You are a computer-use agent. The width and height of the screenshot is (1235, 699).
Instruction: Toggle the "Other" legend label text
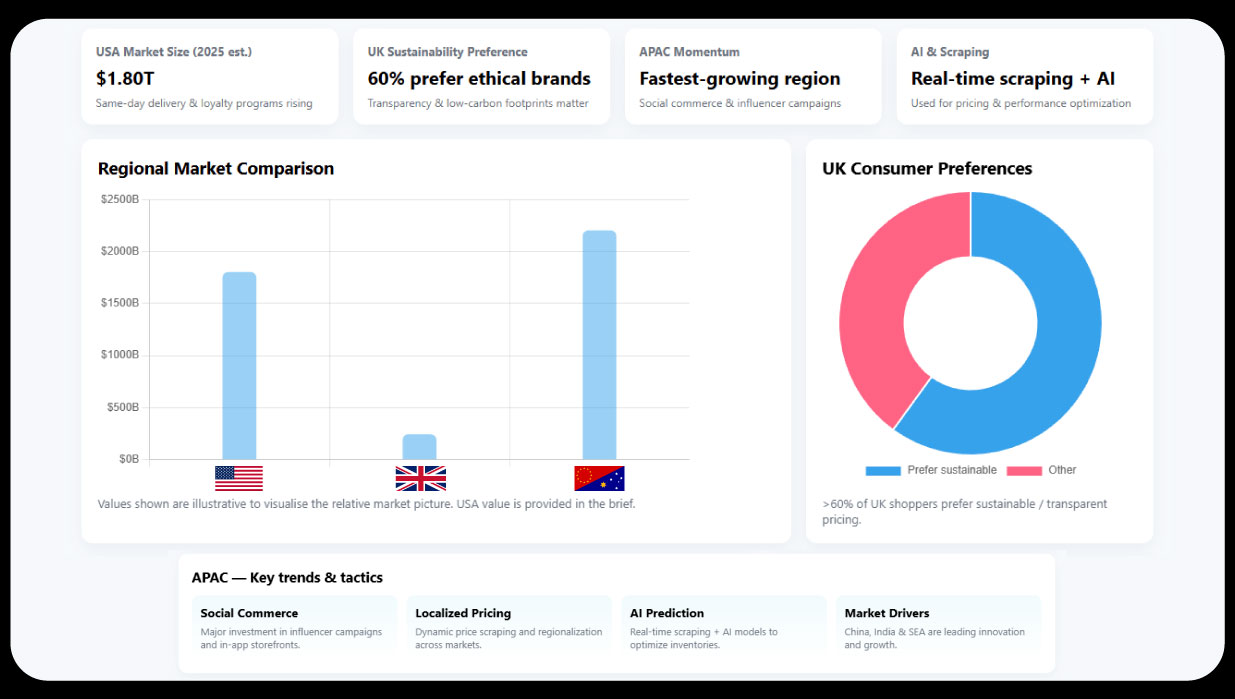pos(1062,471)
